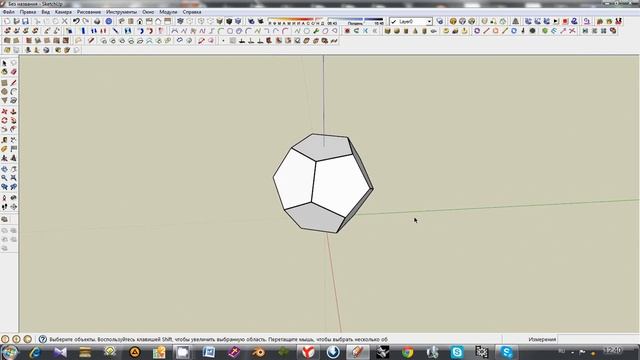
Task: Select the arrow Select tool
Action: [4, 63]
